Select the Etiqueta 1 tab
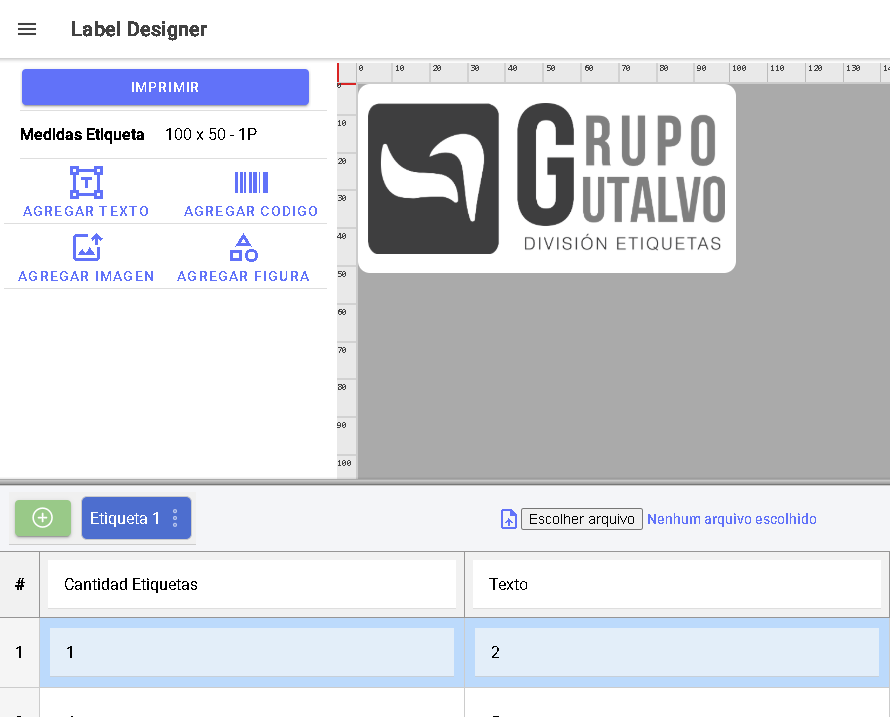The image size is (890, 717). (125, 518)
